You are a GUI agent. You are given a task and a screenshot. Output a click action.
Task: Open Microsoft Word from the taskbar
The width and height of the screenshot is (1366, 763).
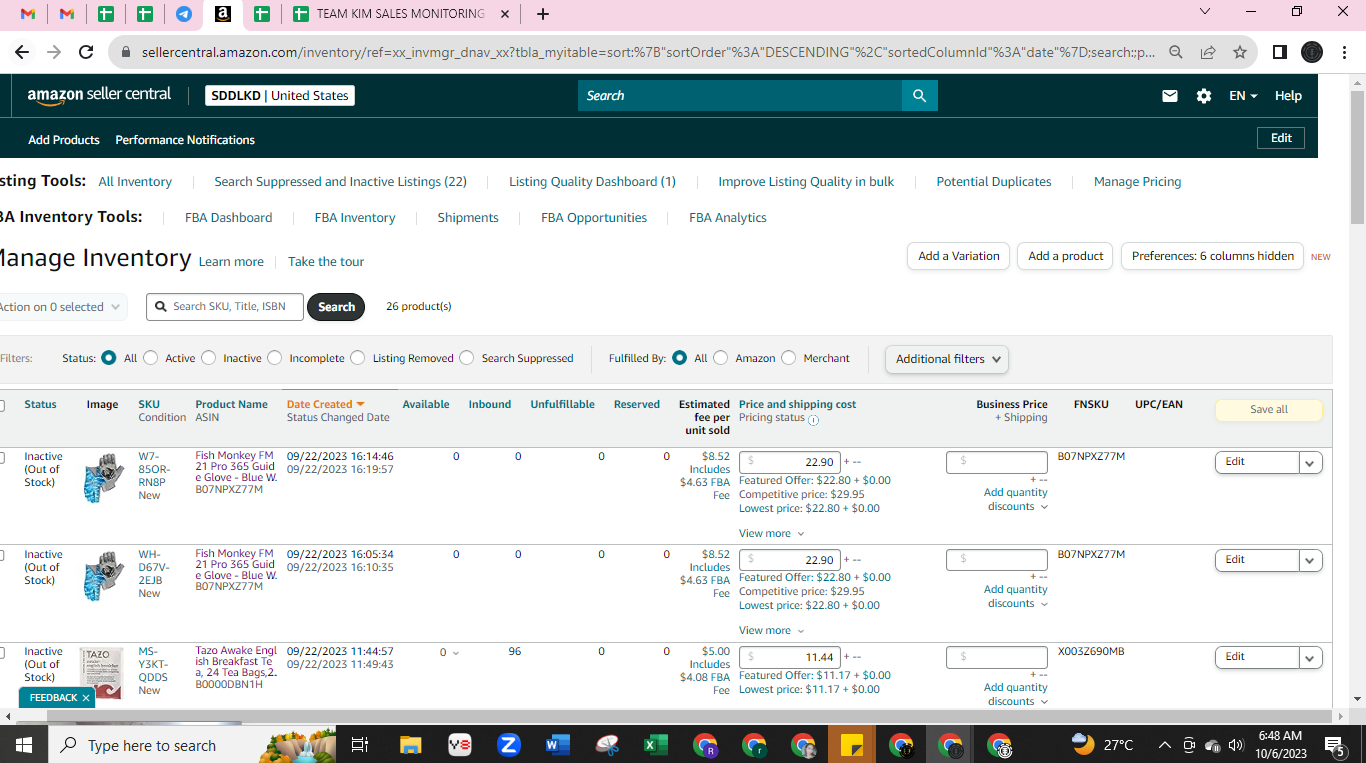coord(558,745)
